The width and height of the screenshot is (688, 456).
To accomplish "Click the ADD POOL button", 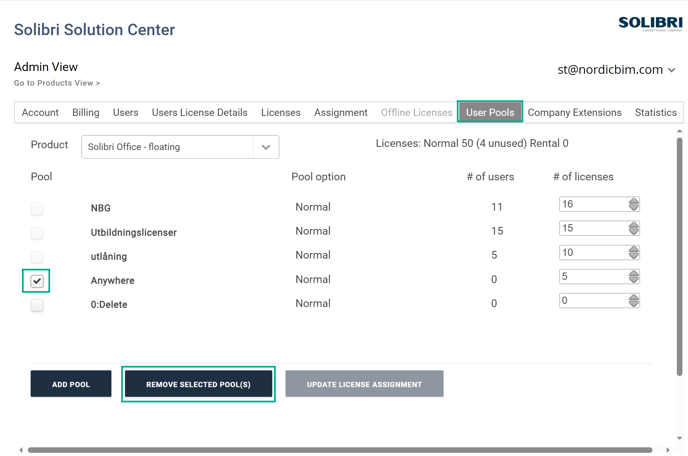I will pyautogui.click(x=71, y=384).
